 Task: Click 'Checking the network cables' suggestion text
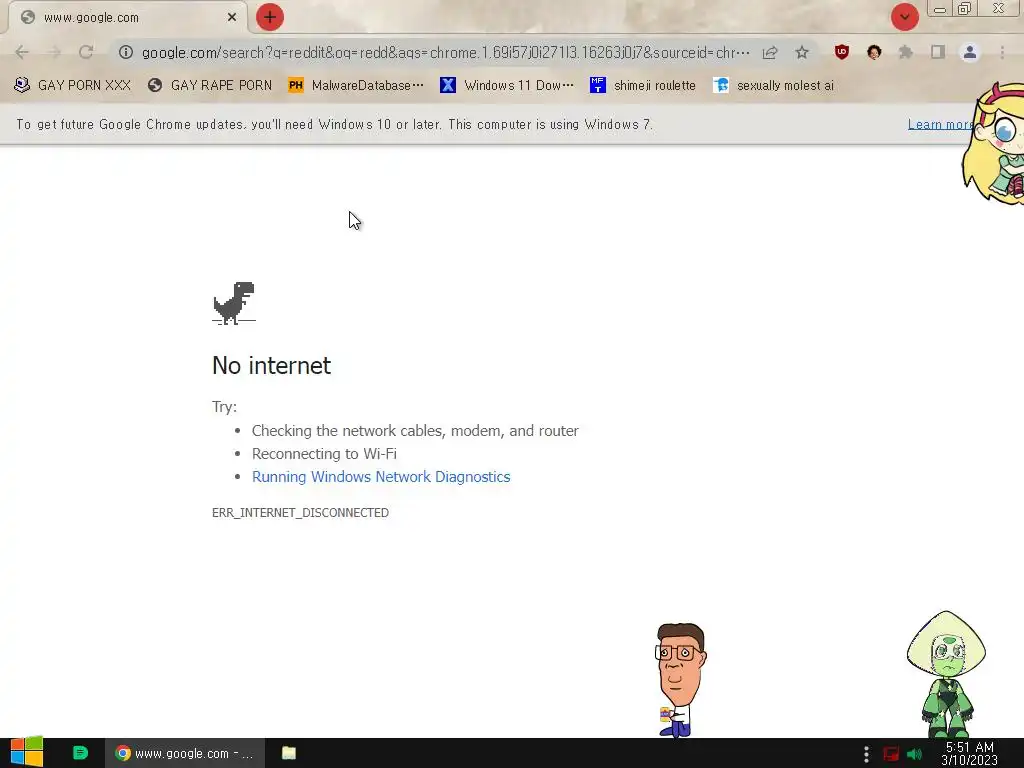pos(415,431)
